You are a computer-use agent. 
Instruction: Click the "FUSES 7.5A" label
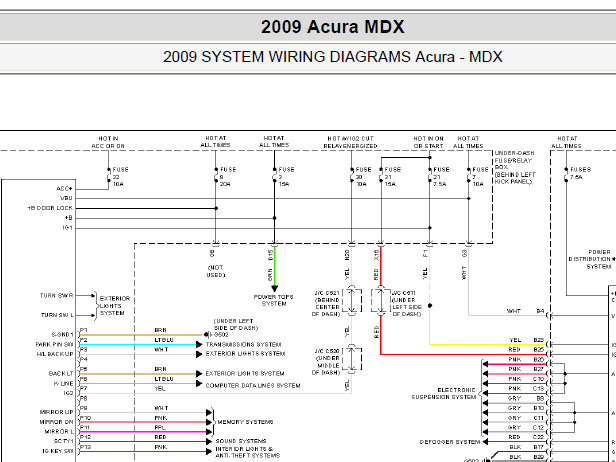(580, 173)
